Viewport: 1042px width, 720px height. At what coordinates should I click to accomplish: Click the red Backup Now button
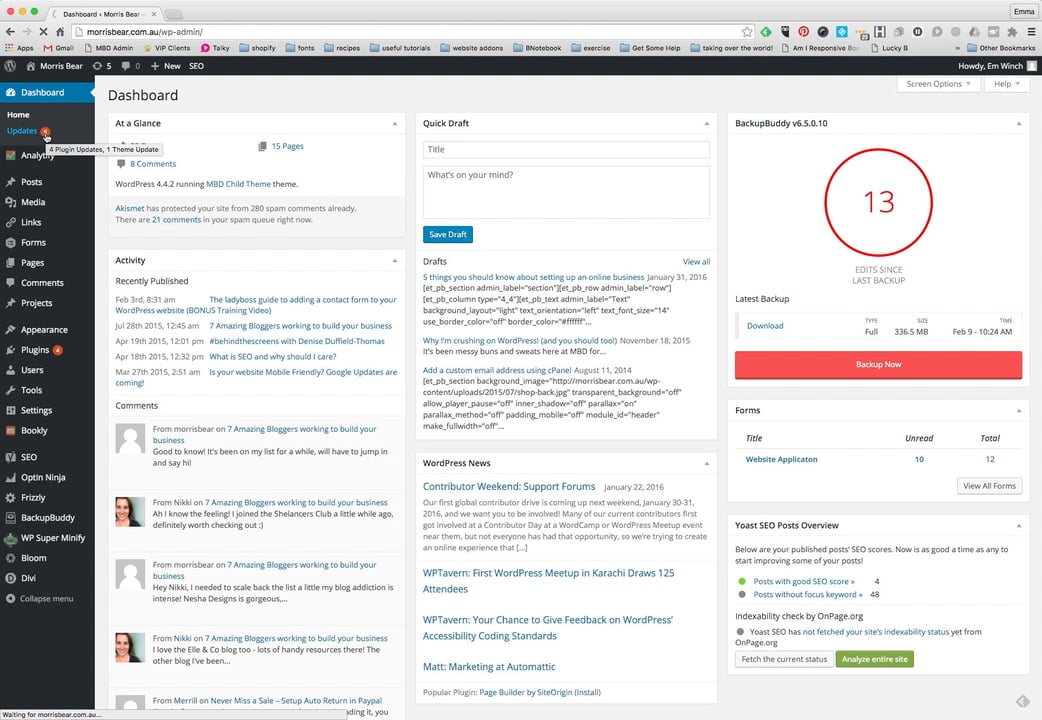tap(878, 365)
